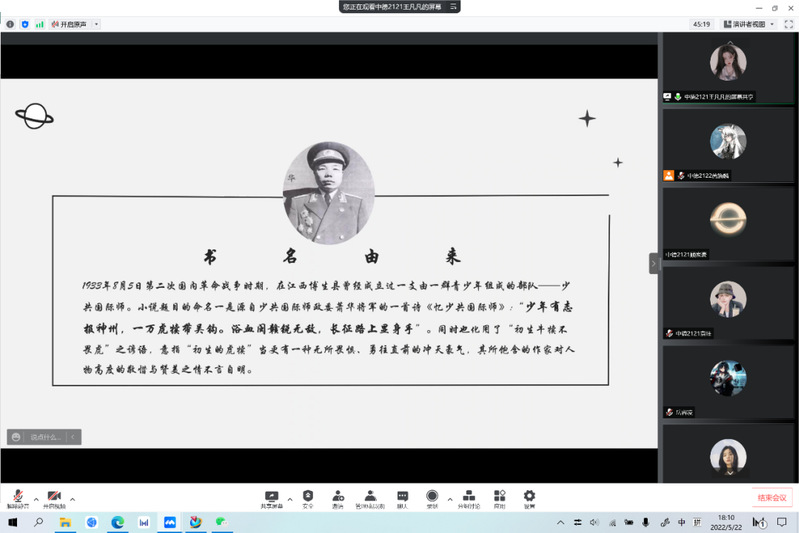Image resolution: width=799 pixels, height=533 pixels.
Task: Open share screen options arrow
Action: click(x=290, y=498)
